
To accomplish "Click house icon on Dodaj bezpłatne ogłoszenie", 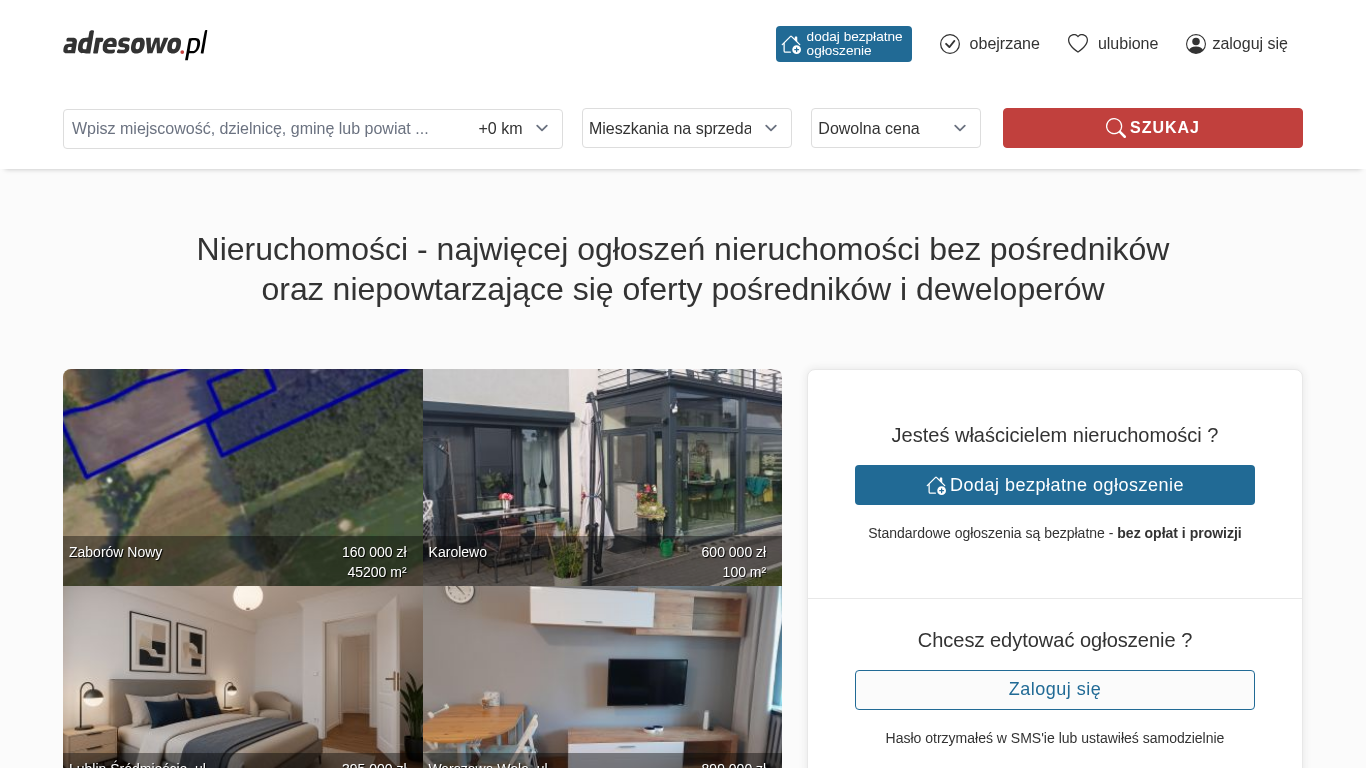I will point(936,485).
